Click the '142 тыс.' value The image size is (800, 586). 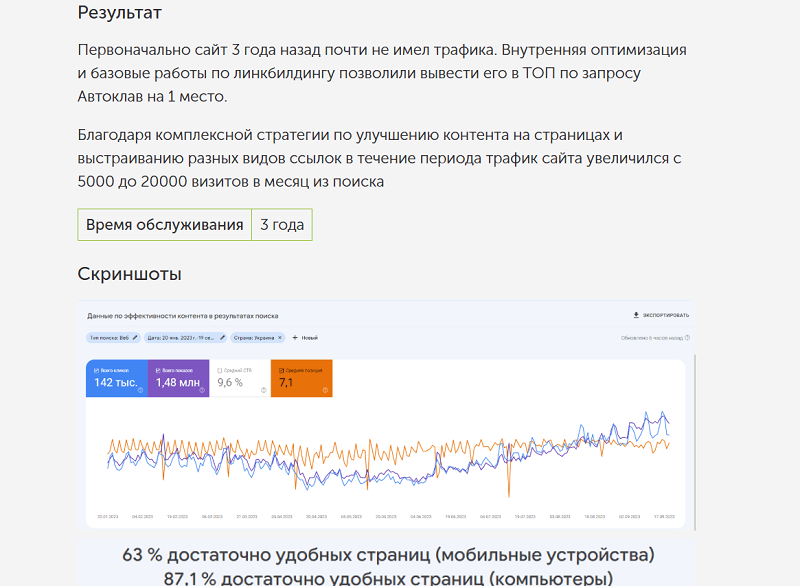coord(116,383)
